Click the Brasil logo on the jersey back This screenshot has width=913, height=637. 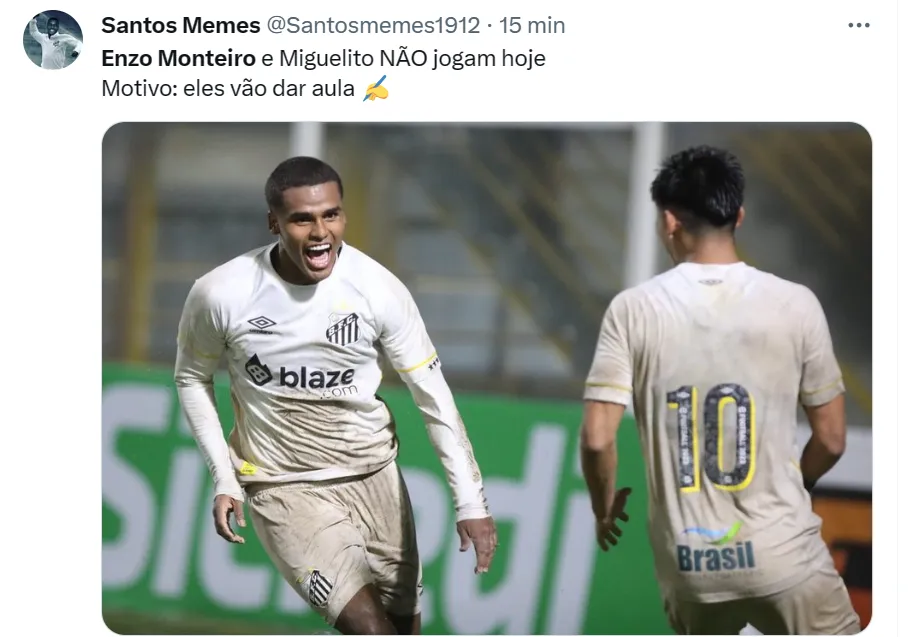[716, 548]
